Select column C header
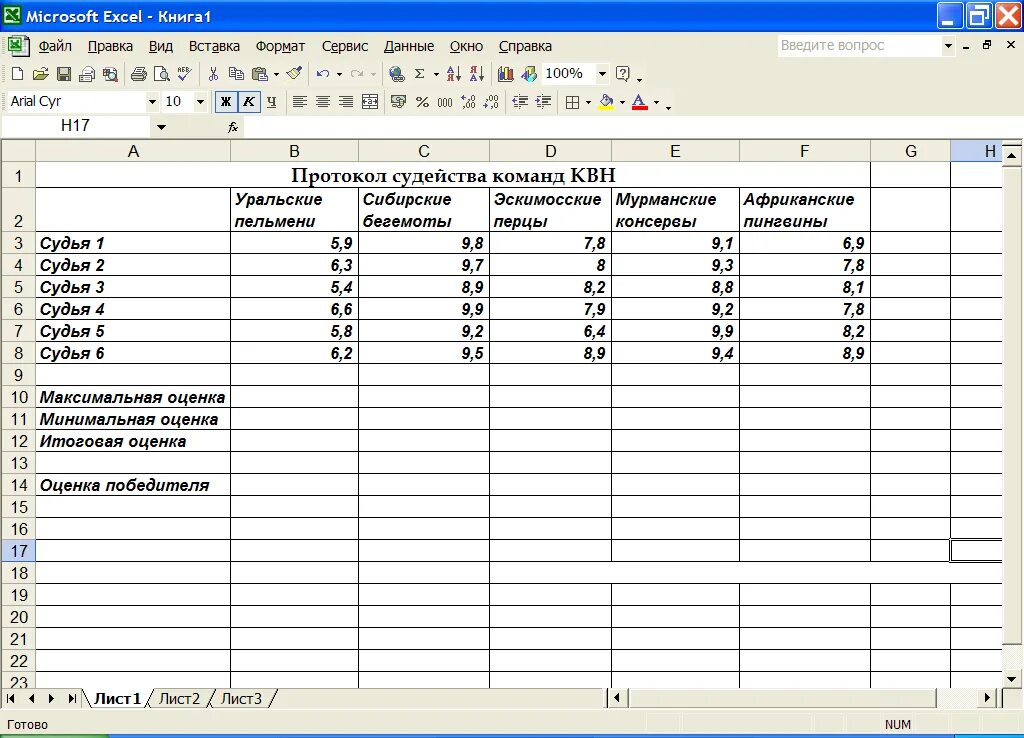The image size is (1024, 738). (424, 152)
